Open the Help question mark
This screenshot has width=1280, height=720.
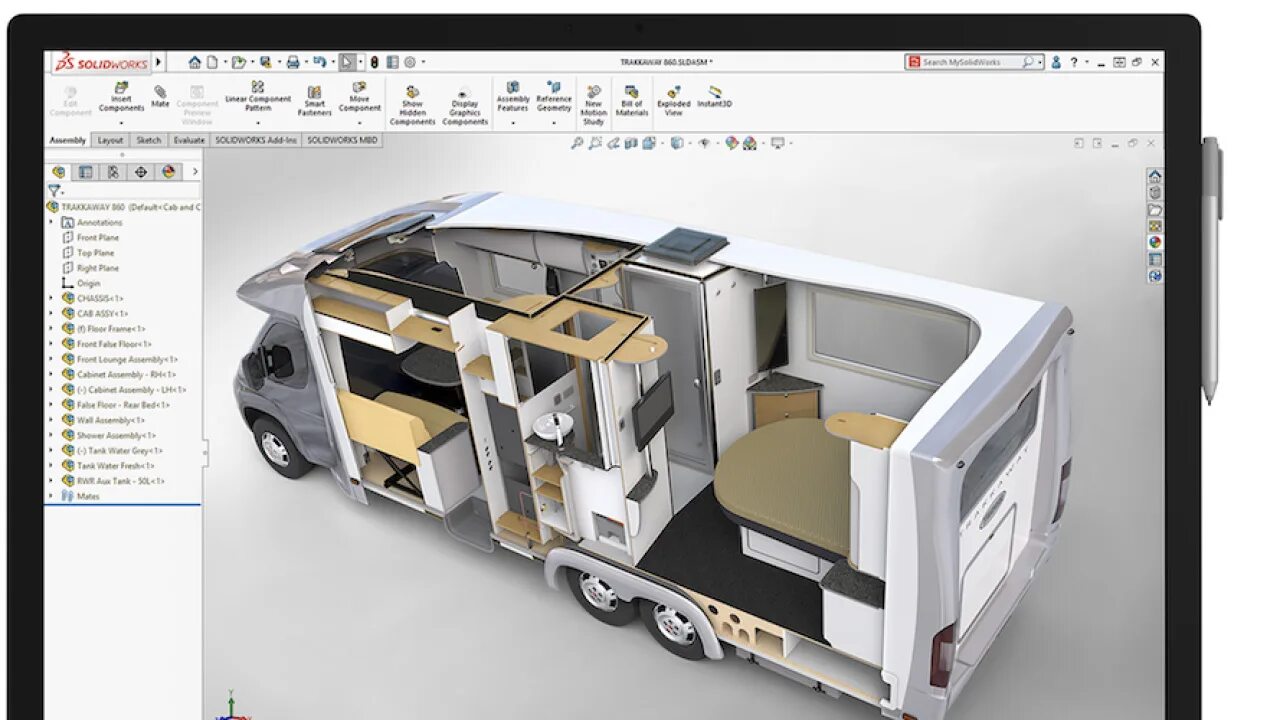[1074, 62]
